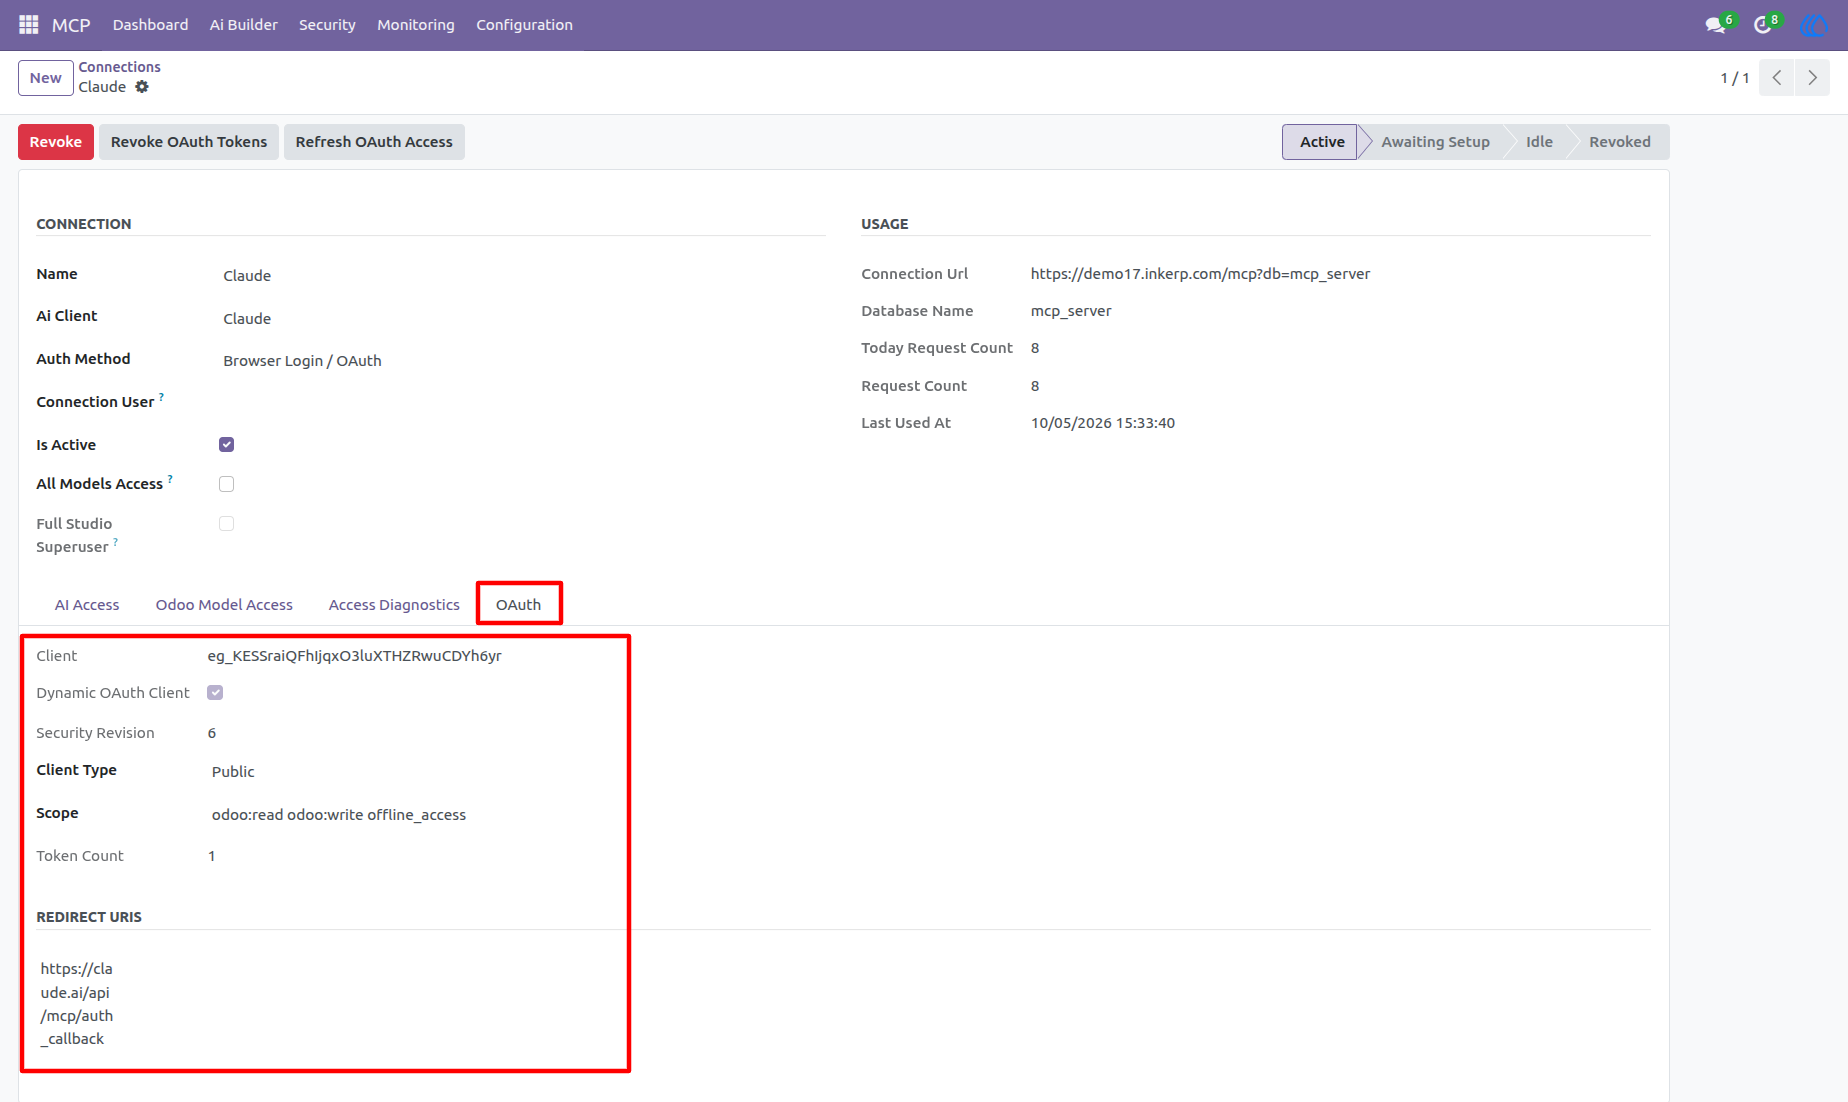Viewport: 1848px width, 1102px height.
Task: Open the Security menu
Action: pyautogui.click(x=327, y=25)
